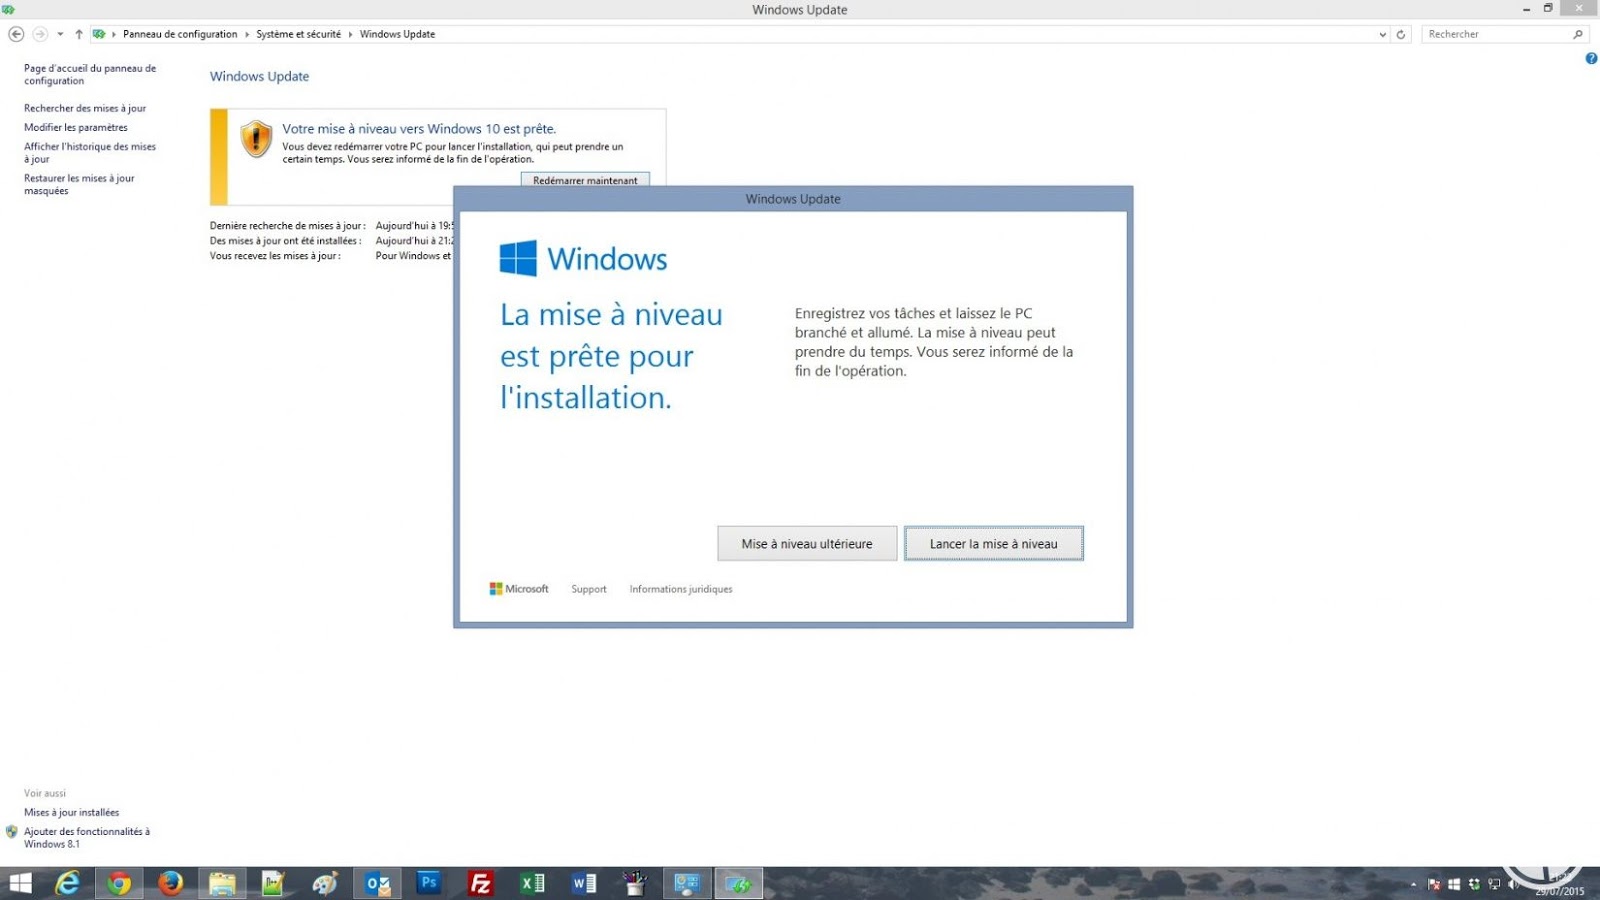Open the Windows Start button

pyautogui.click(x=20, y=883)
